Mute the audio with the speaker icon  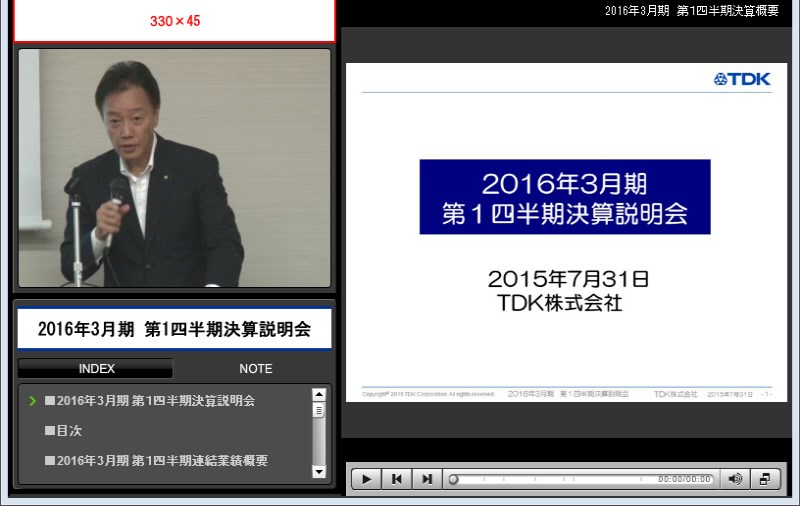735,479
